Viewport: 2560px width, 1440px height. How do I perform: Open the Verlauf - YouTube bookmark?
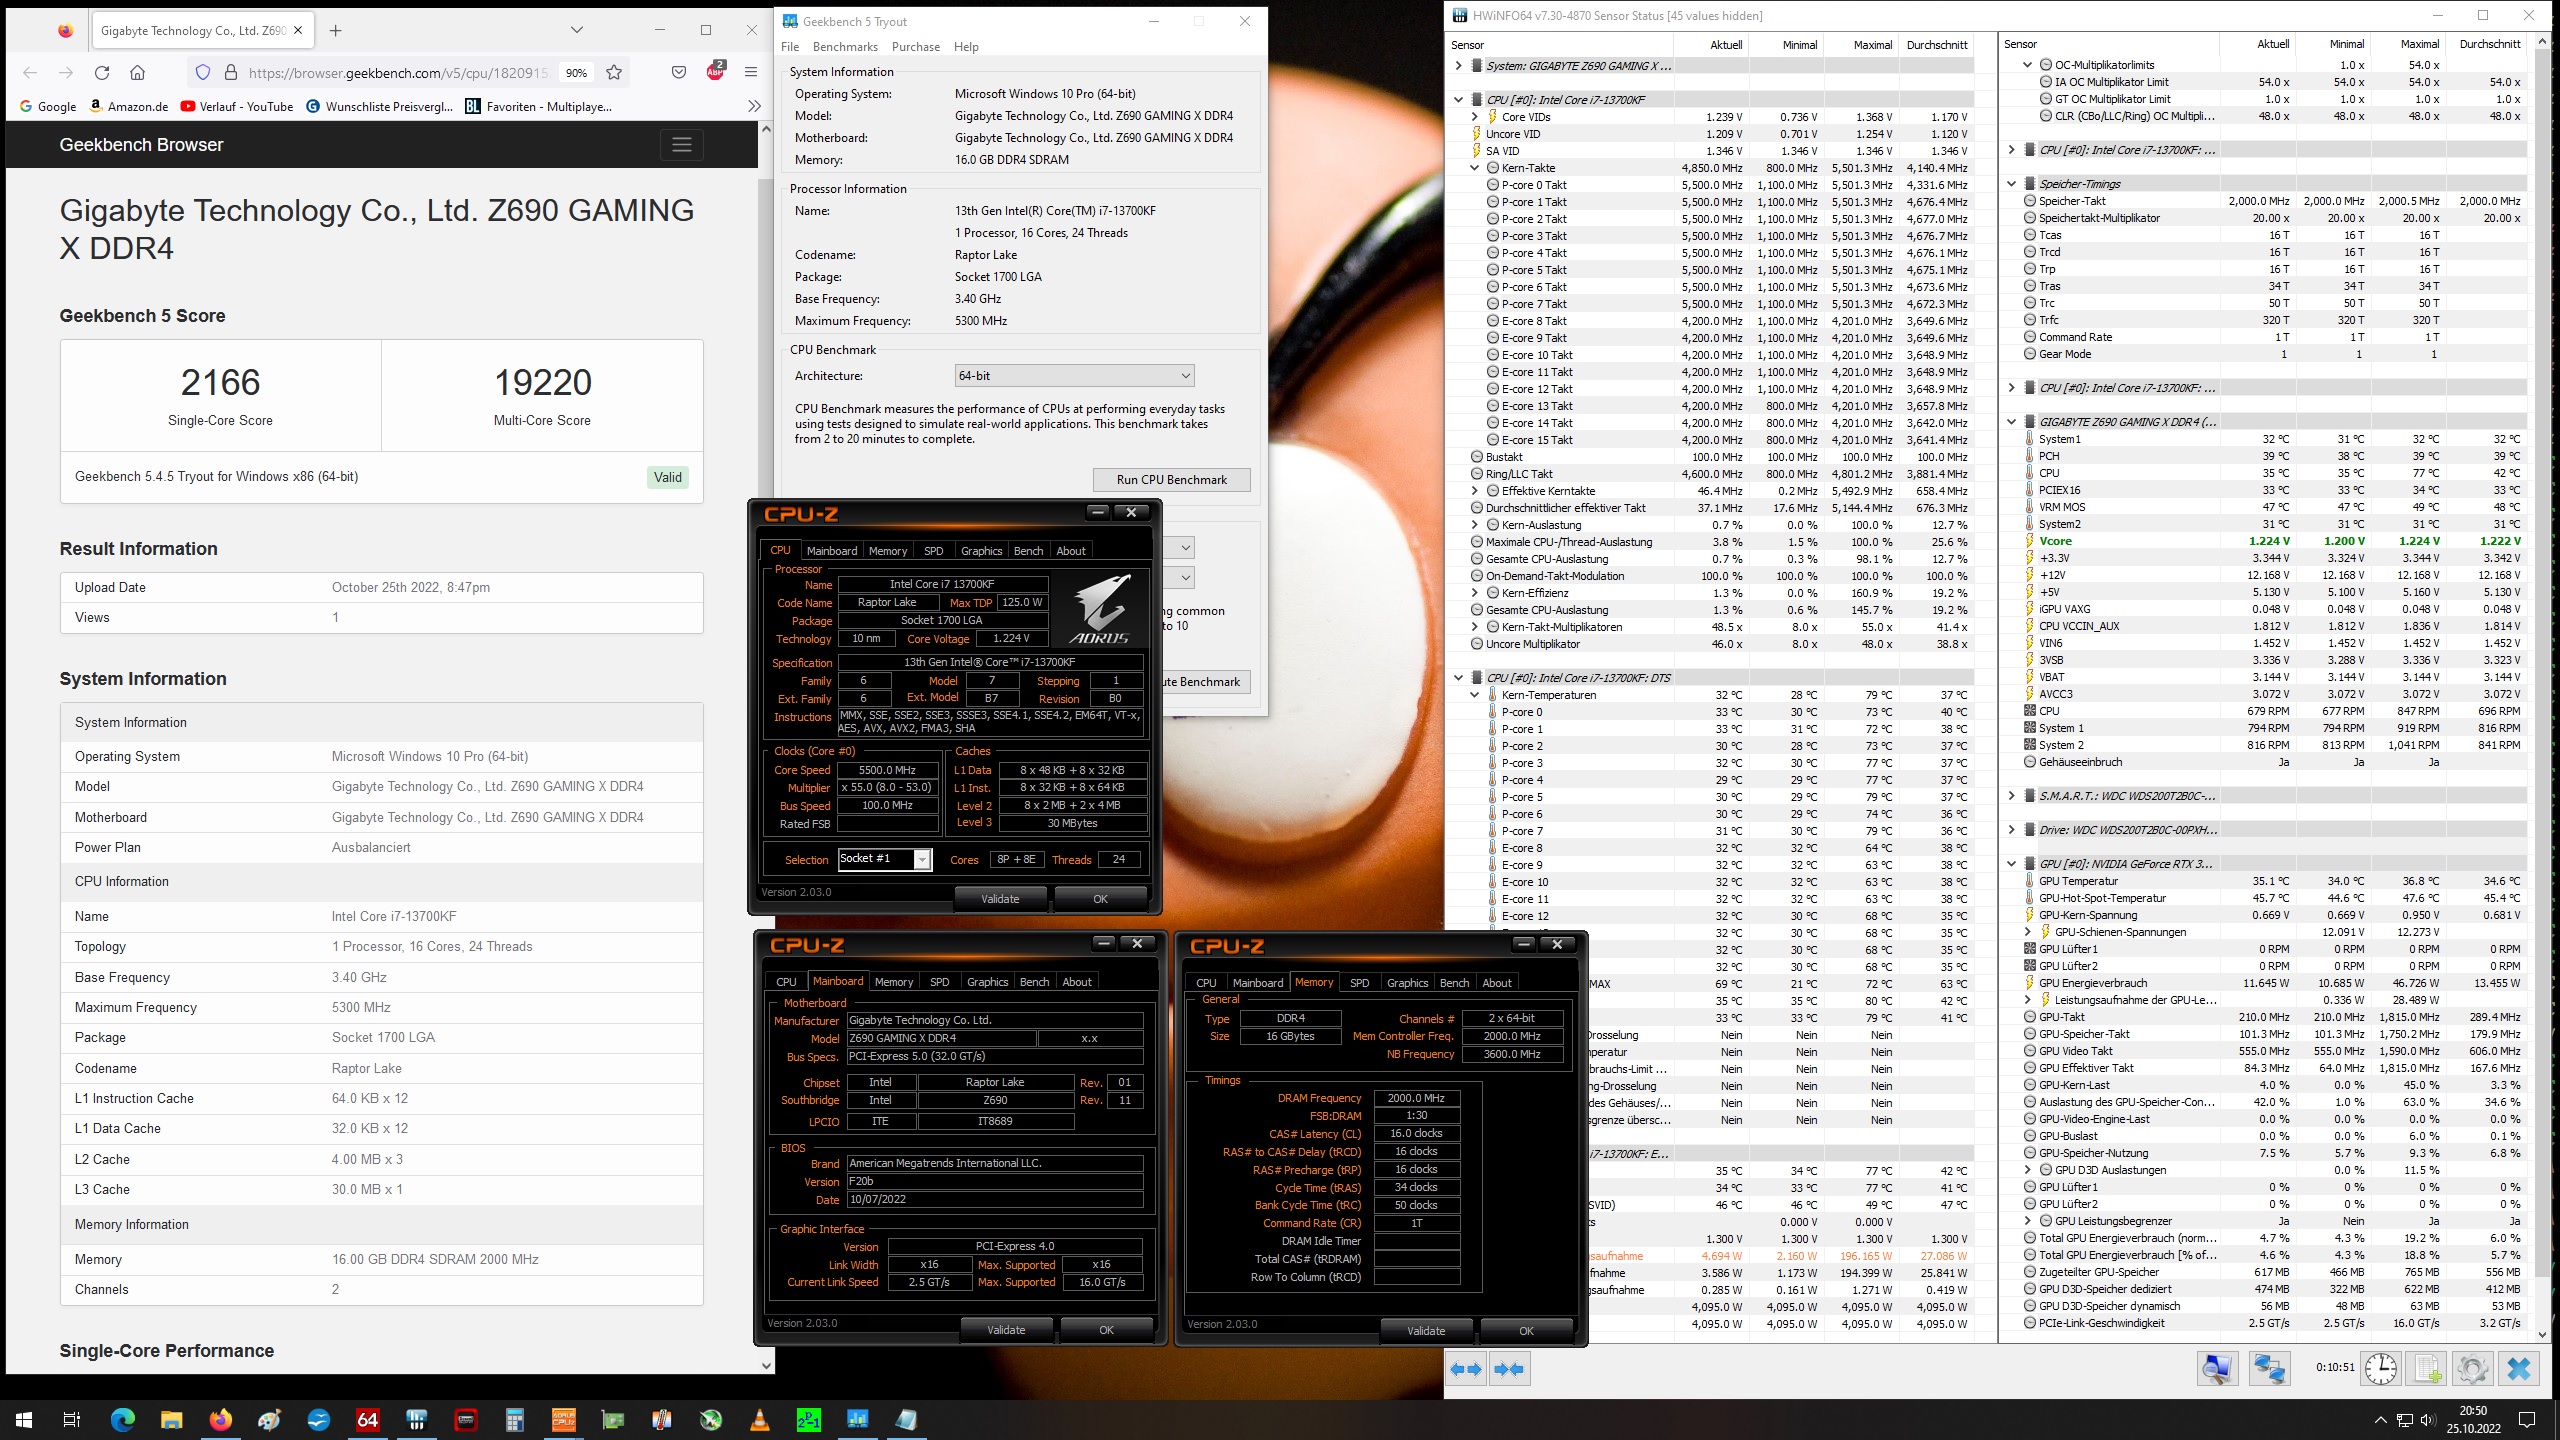(237, 106)
